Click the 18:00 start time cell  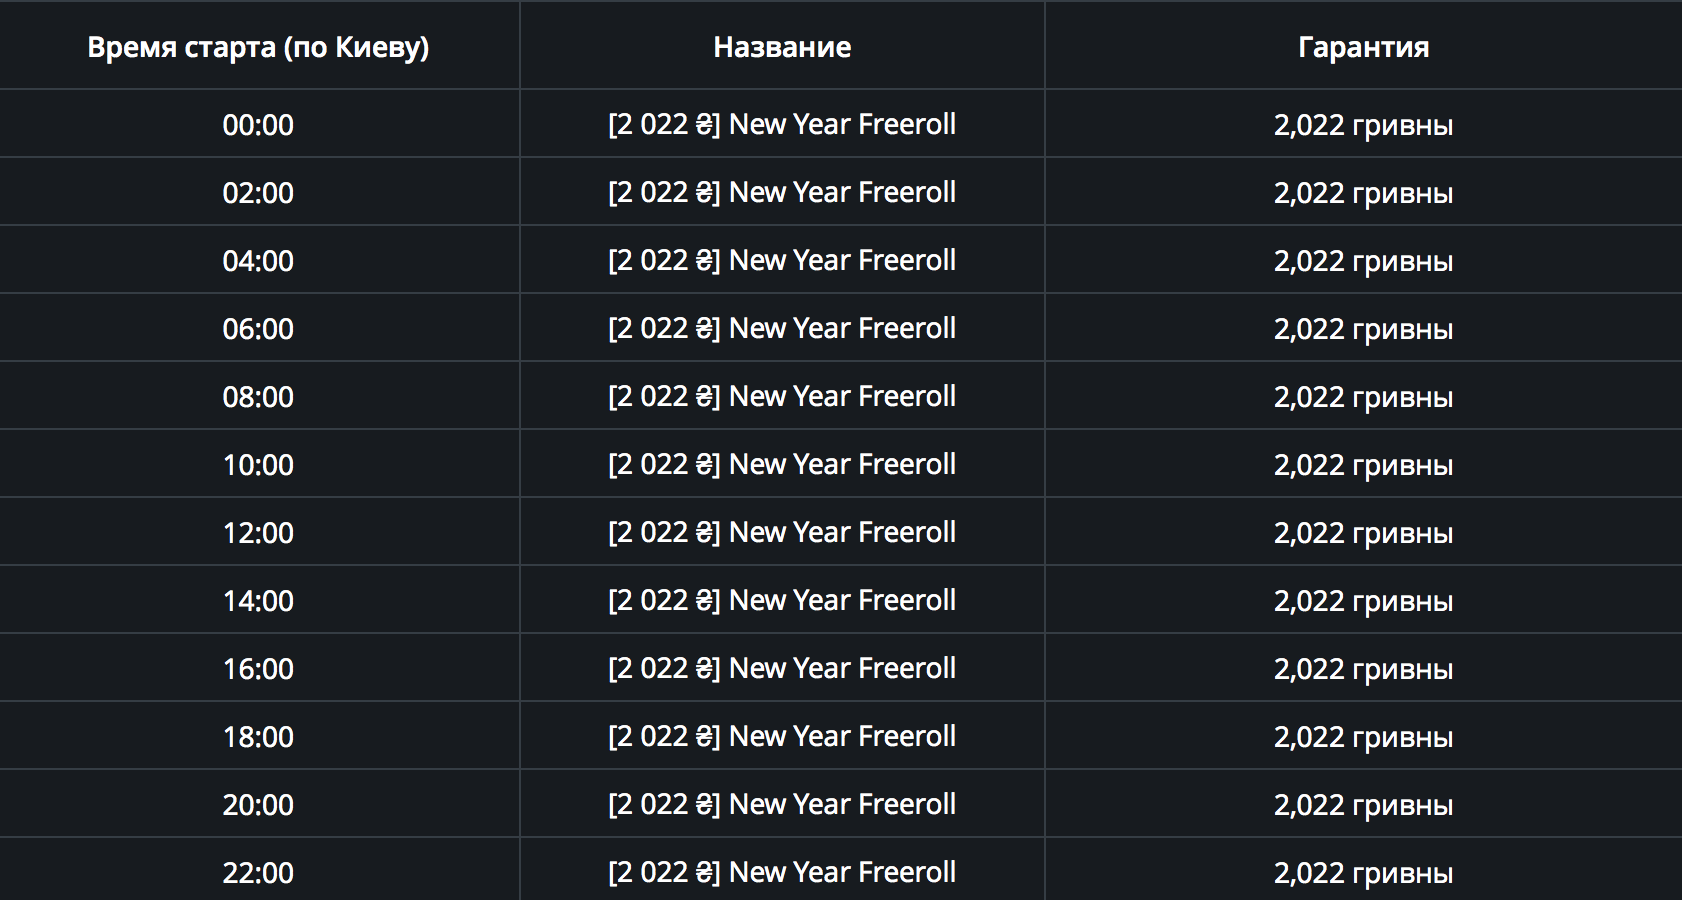click(258, 737)
